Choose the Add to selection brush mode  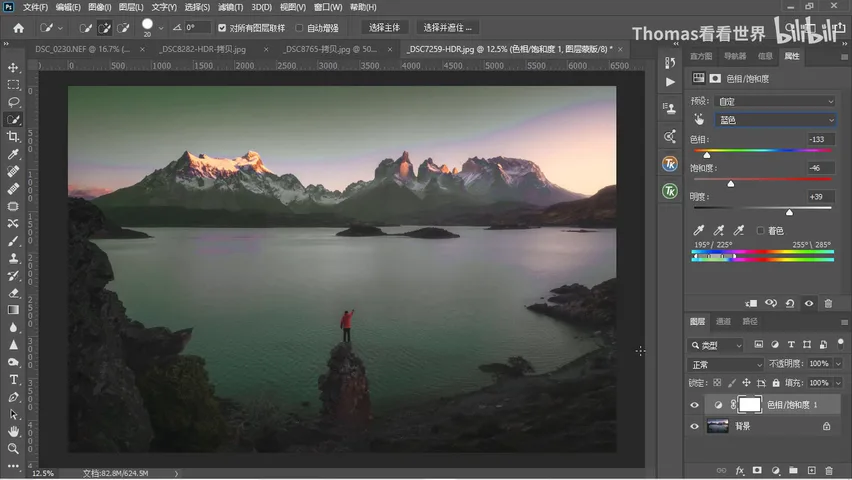point(104,28)
